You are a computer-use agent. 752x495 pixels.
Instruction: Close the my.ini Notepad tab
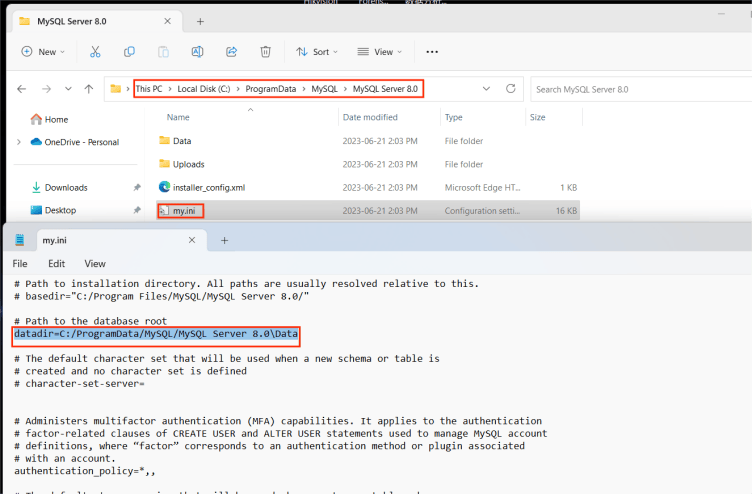pos(192,240)
